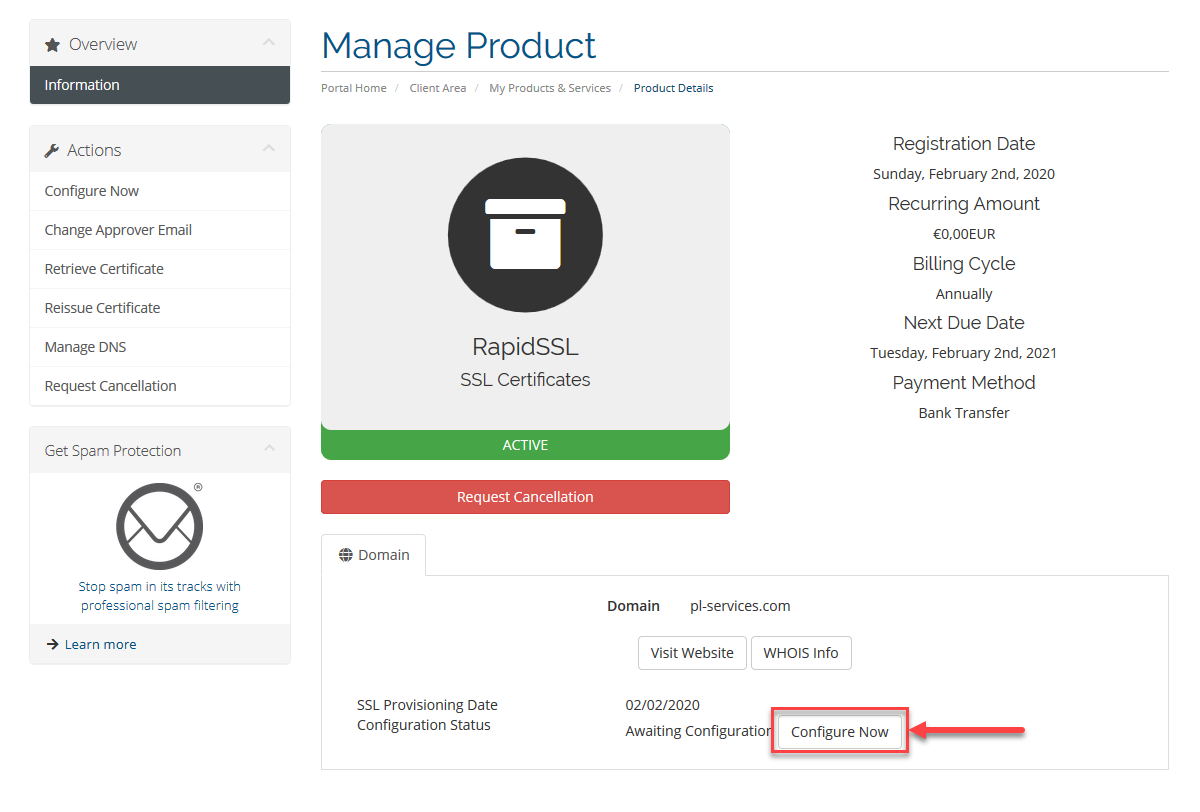
Task: Click the bold Domain field label
Action: pos(633,606)
